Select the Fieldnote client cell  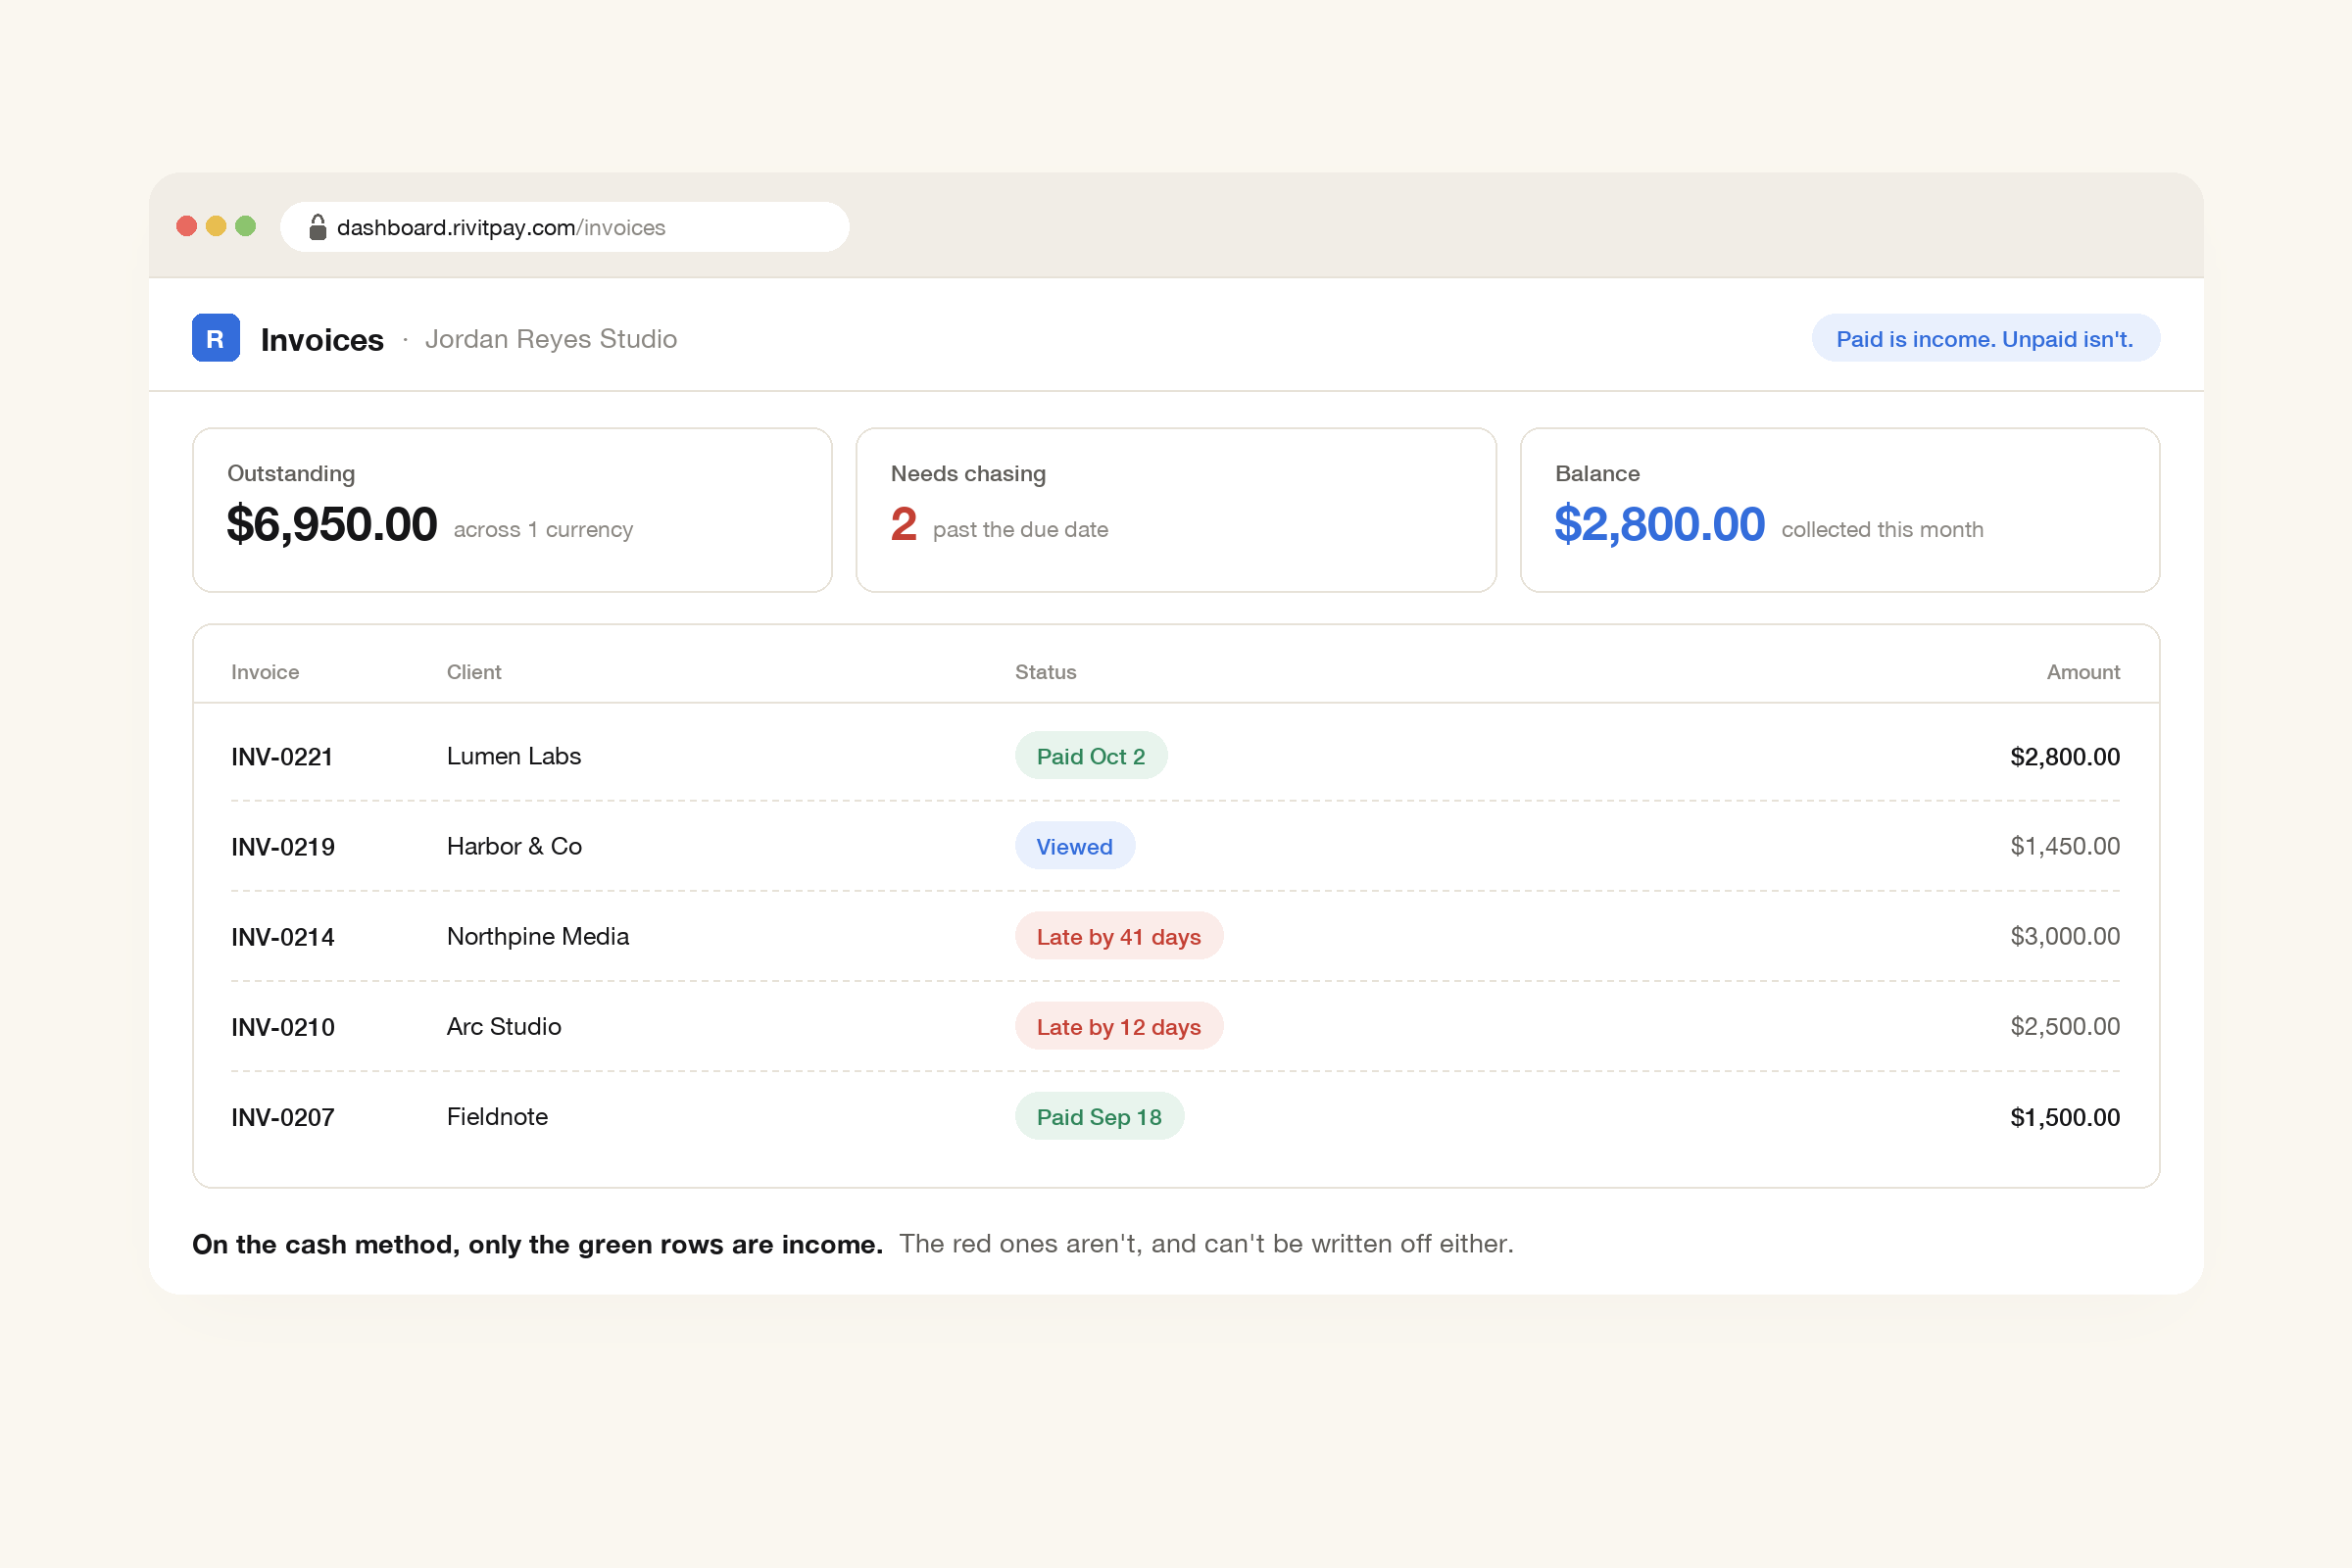click(497, 1116)
